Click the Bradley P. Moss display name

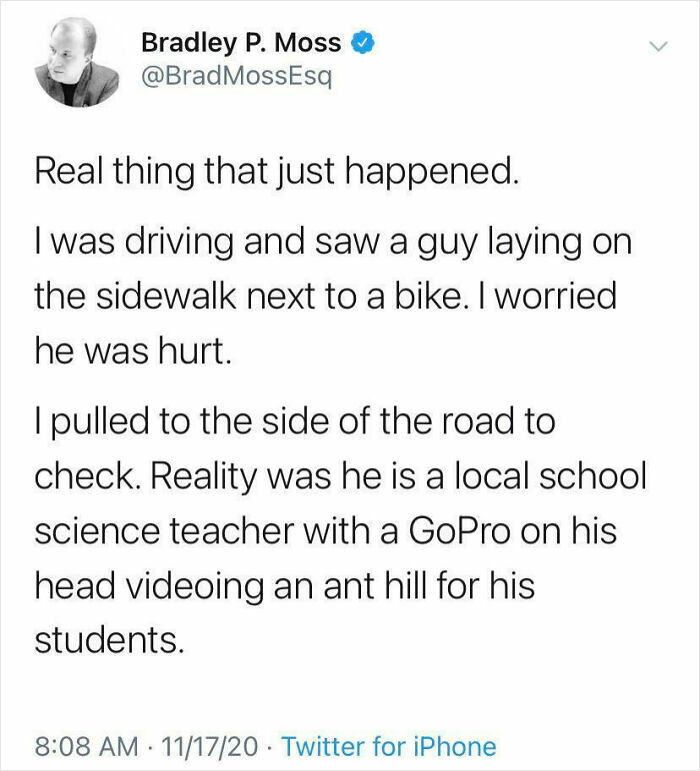pos(240,43)
